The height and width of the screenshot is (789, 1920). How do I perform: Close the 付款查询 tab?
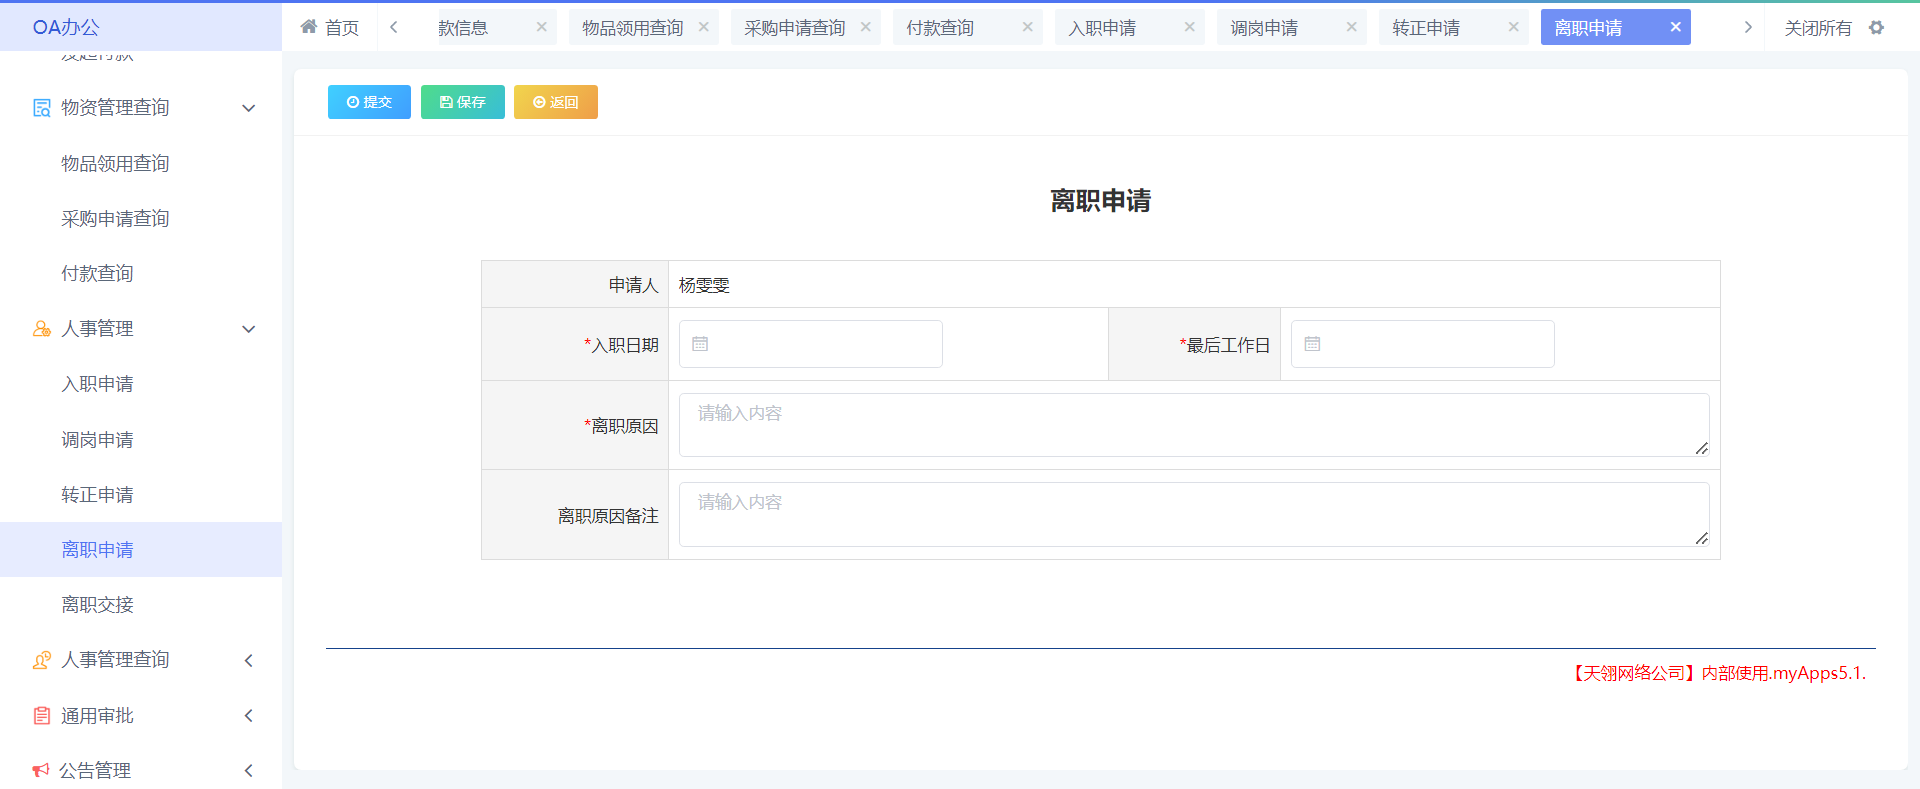pyautogui.click(x=1027, y=27)
